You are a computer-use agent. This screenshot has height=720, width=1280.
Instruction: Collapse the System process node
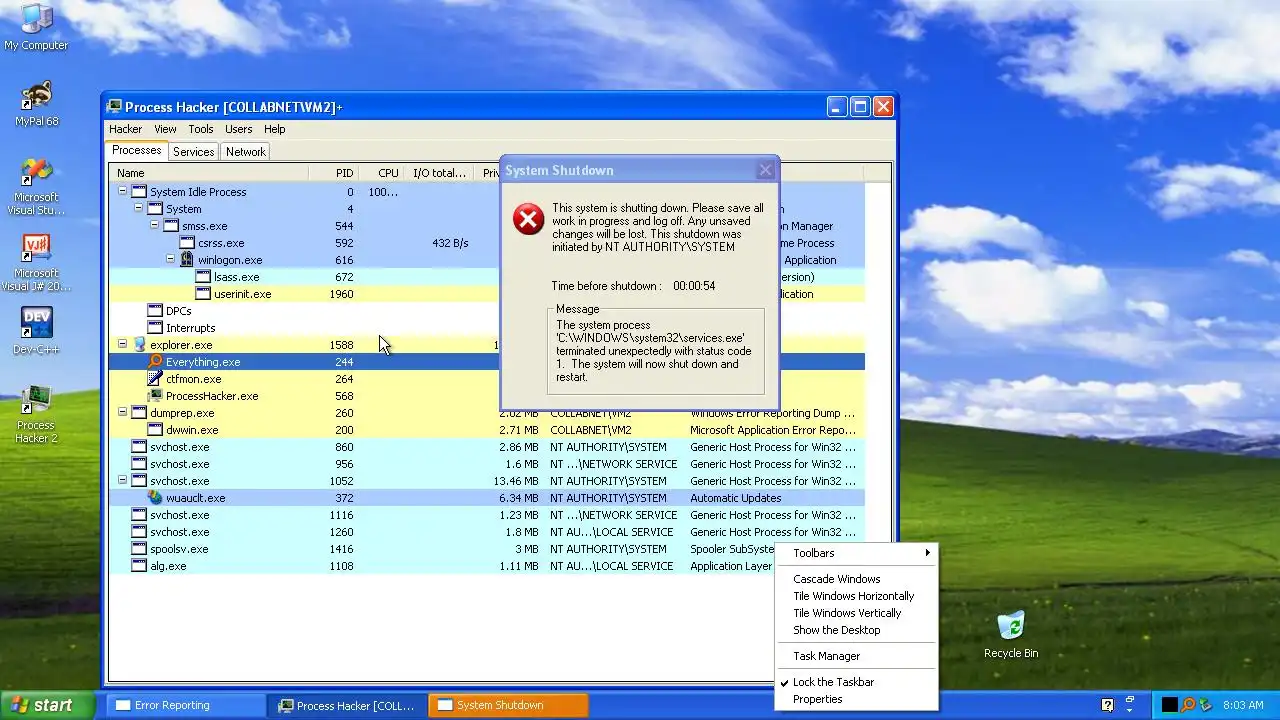tap(139, 208)
